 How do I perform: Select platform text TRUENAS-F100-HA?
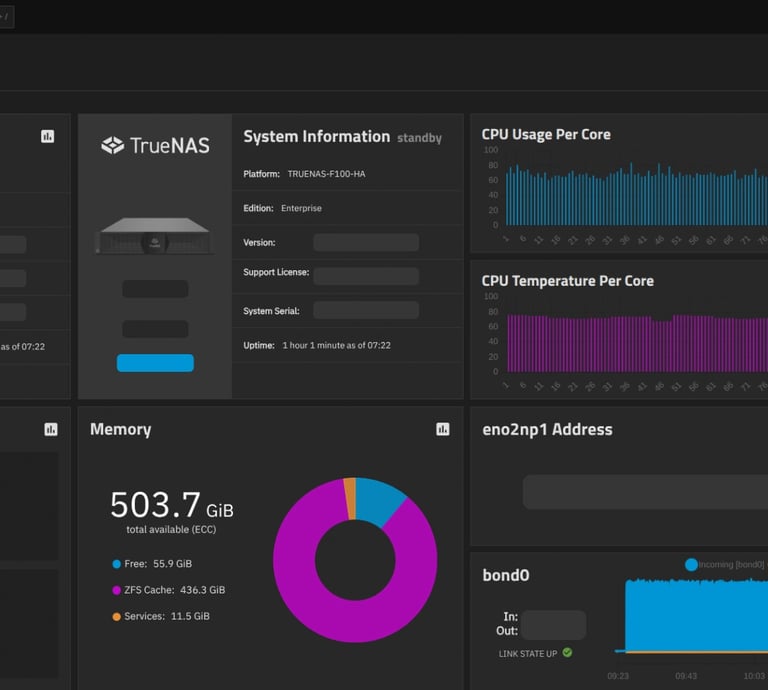(x=326, y=174)
